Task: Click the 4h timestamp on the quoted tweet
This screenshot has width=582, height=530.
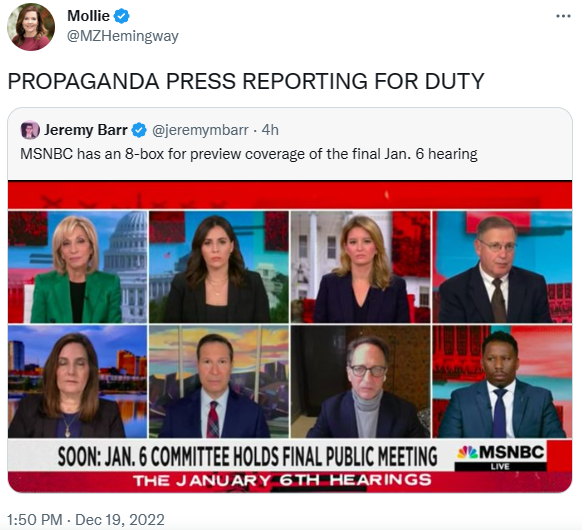Action: click(270, 130)
